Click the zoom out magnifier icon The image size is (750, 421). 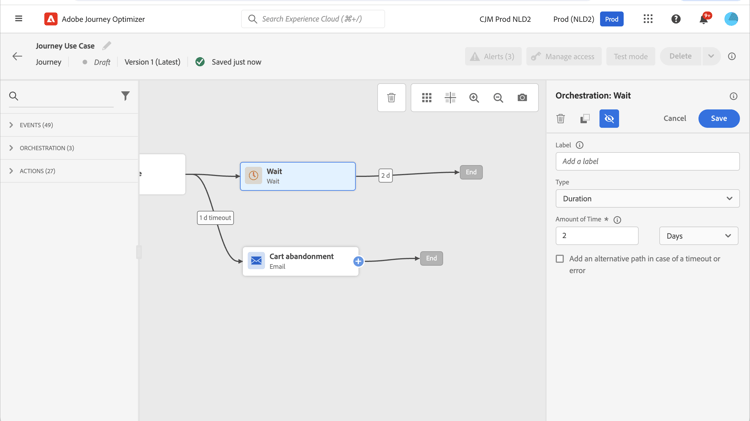[x=498, y=98]
